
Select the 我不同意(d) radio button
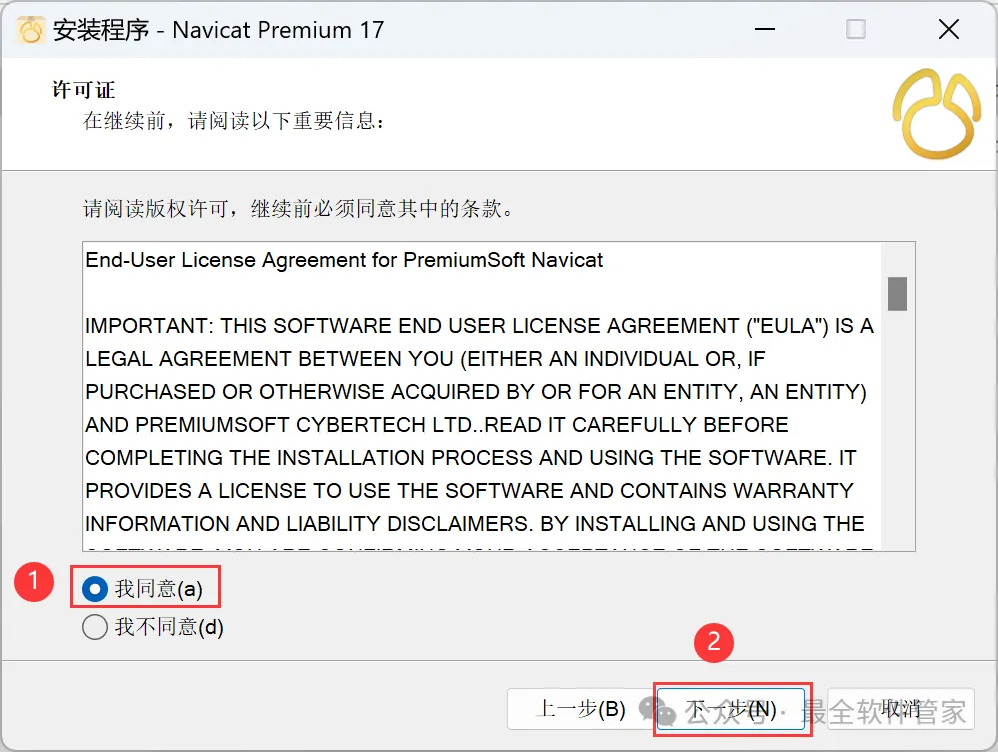(x=95, y=627)
